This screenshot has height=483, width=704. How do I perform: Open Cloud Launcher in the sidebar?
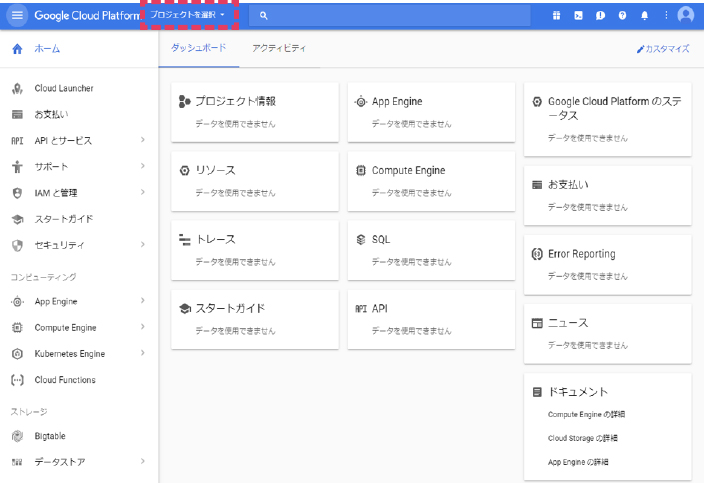(x=64, y=89)
